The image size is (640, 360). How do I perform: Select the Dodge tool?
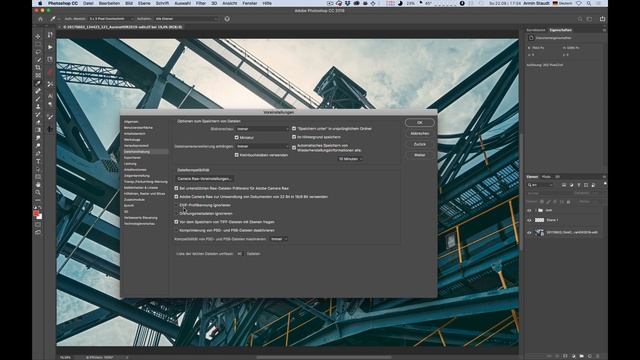(38, 145)
